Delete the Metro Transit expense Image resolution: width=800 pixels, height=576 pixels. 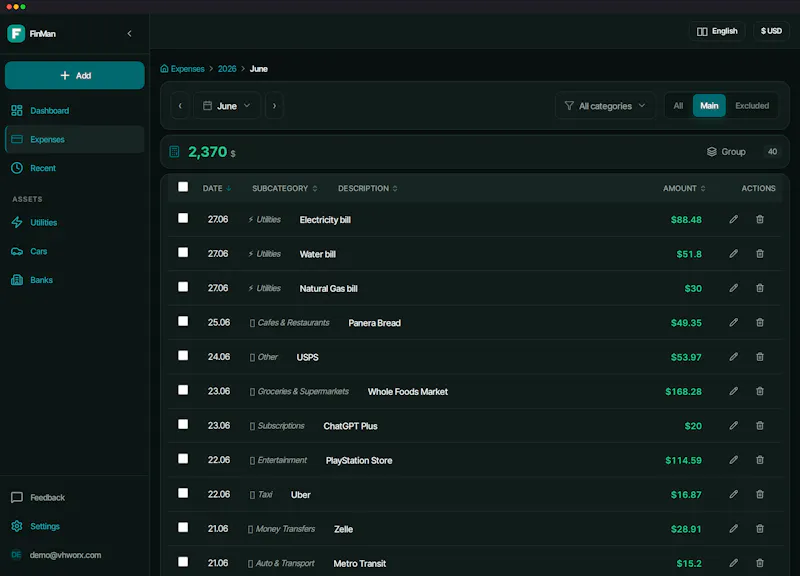pos(760,563)
